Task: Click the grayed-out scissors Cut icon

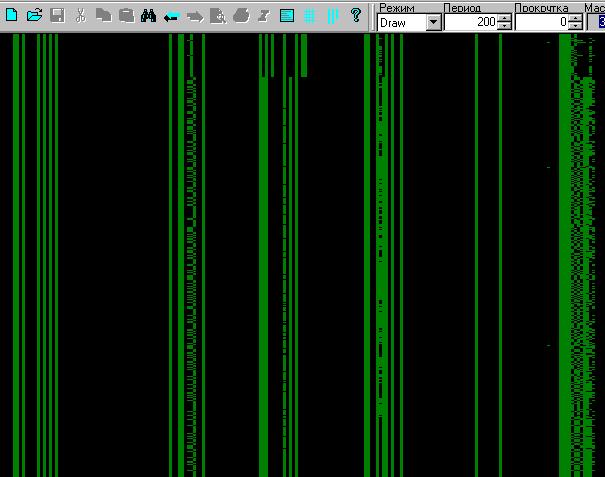Action: coord(80,15)
